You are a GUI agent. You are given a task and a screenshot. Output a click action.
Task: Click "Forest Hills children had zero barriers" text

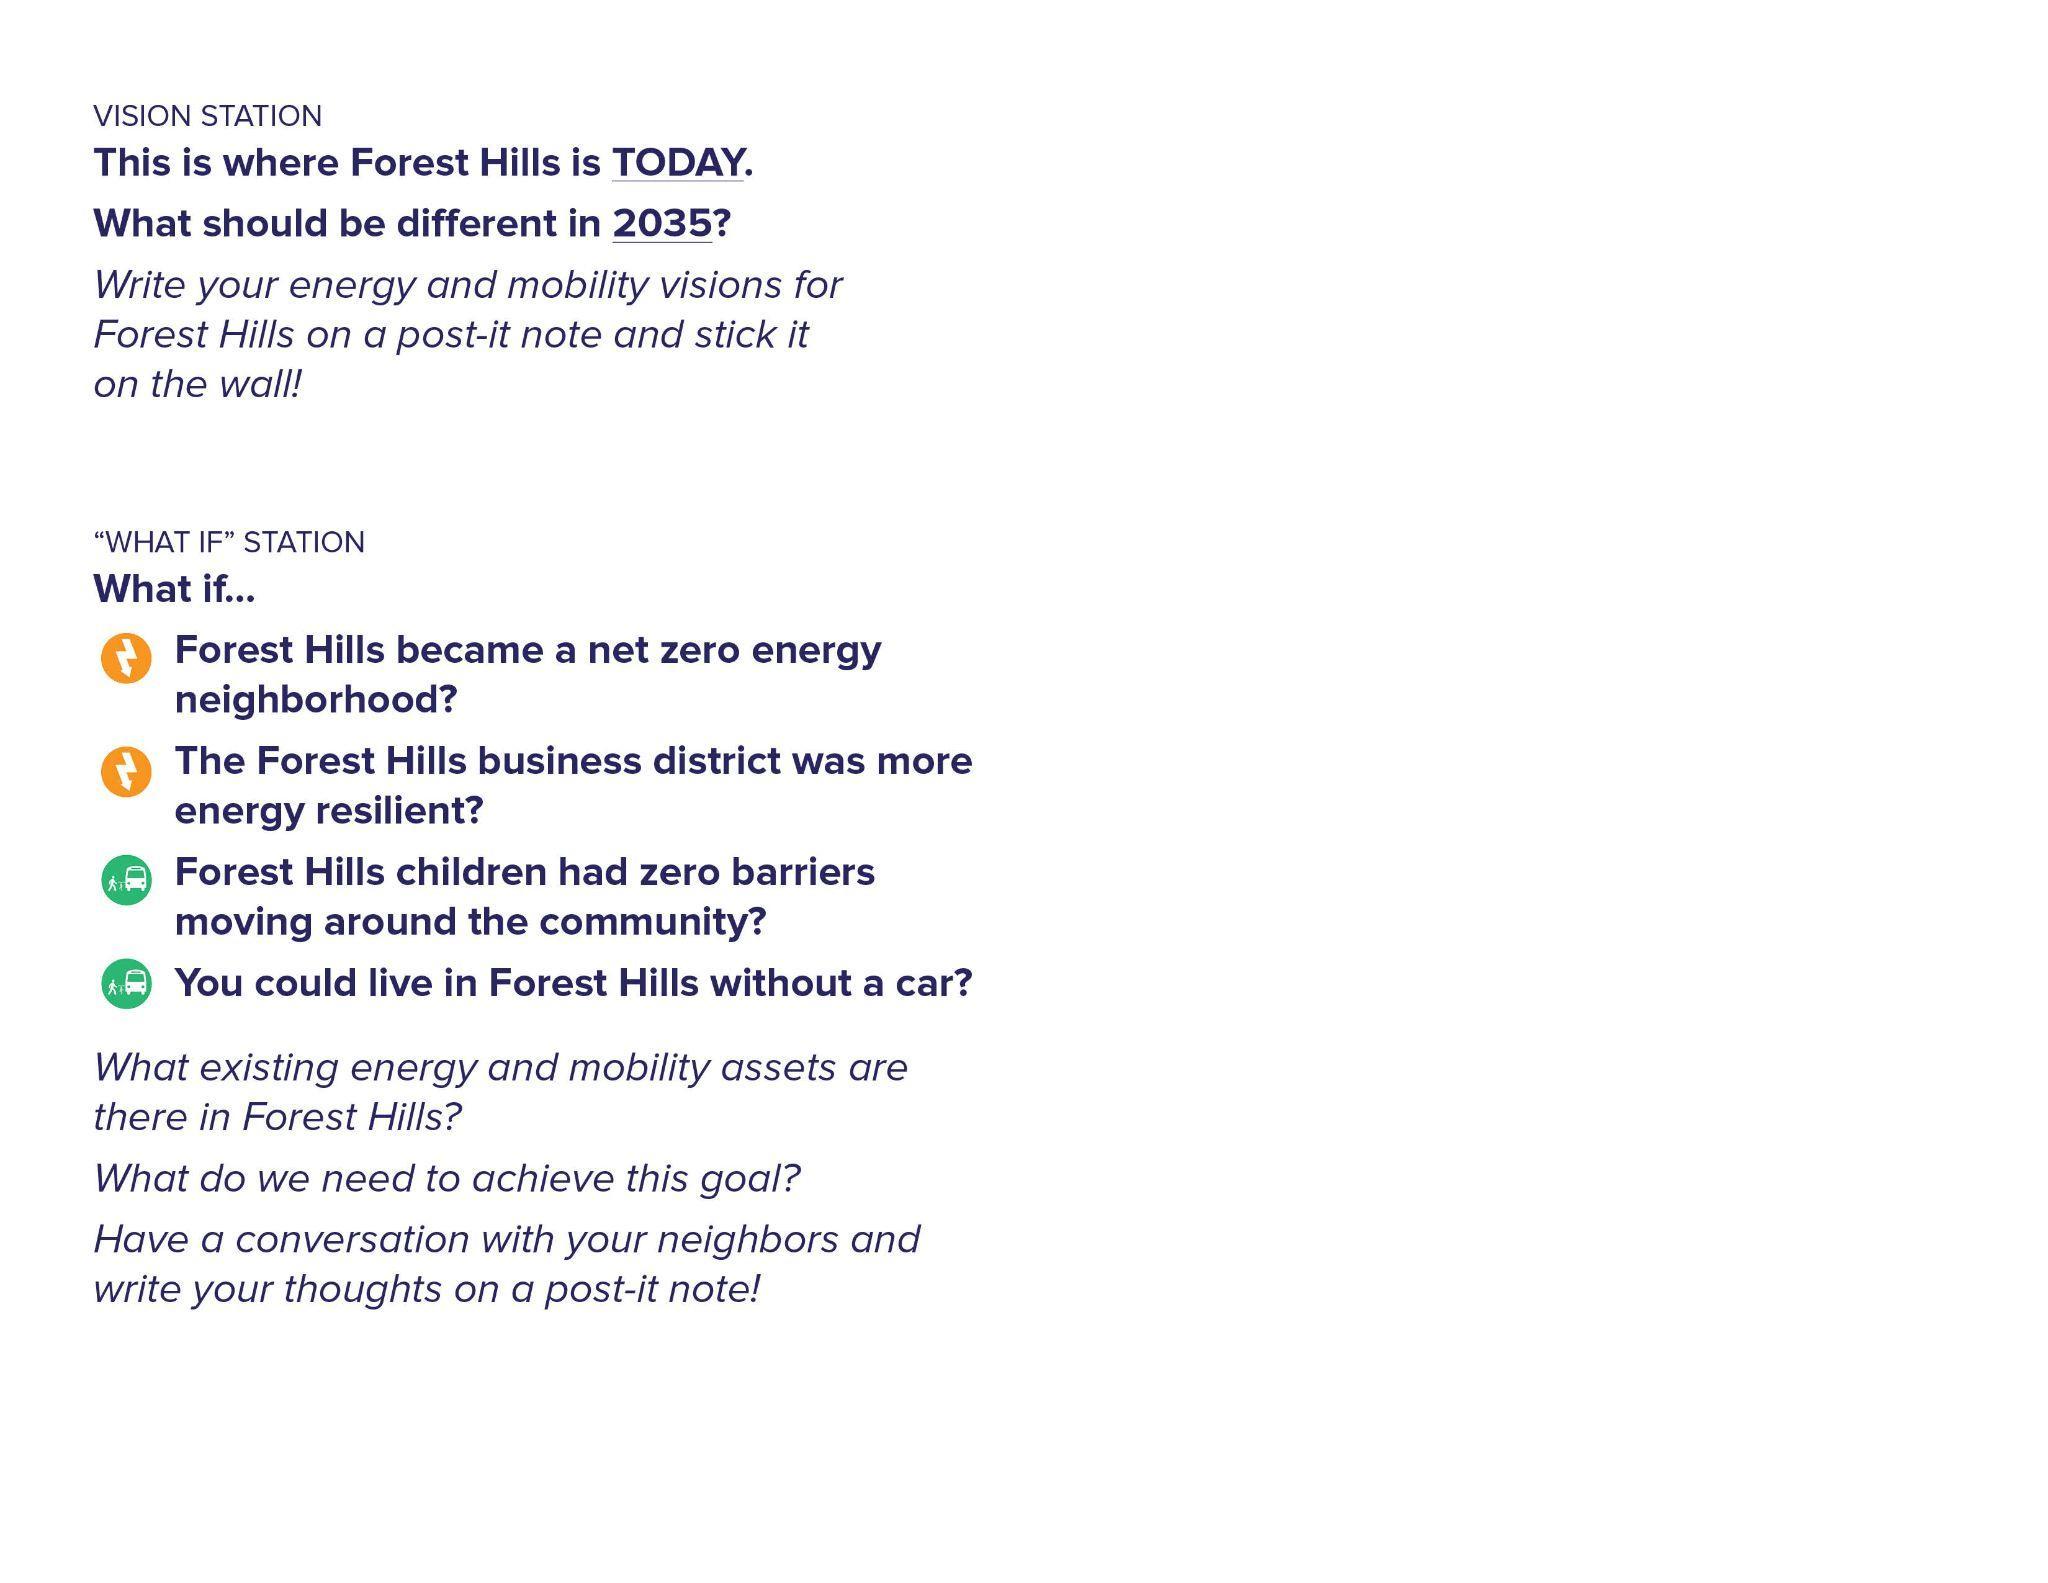(x=525, y=872)
